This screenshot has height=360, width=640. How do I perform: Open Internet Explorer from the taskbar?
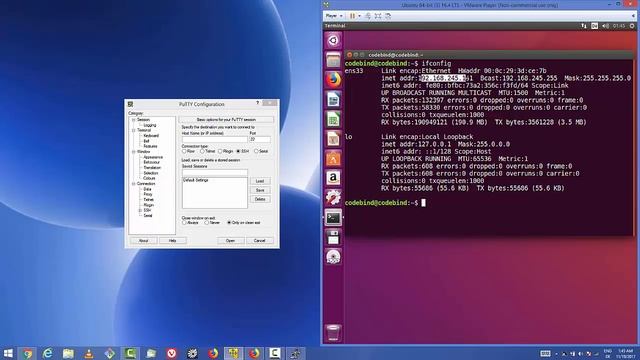tap(48, 353)
